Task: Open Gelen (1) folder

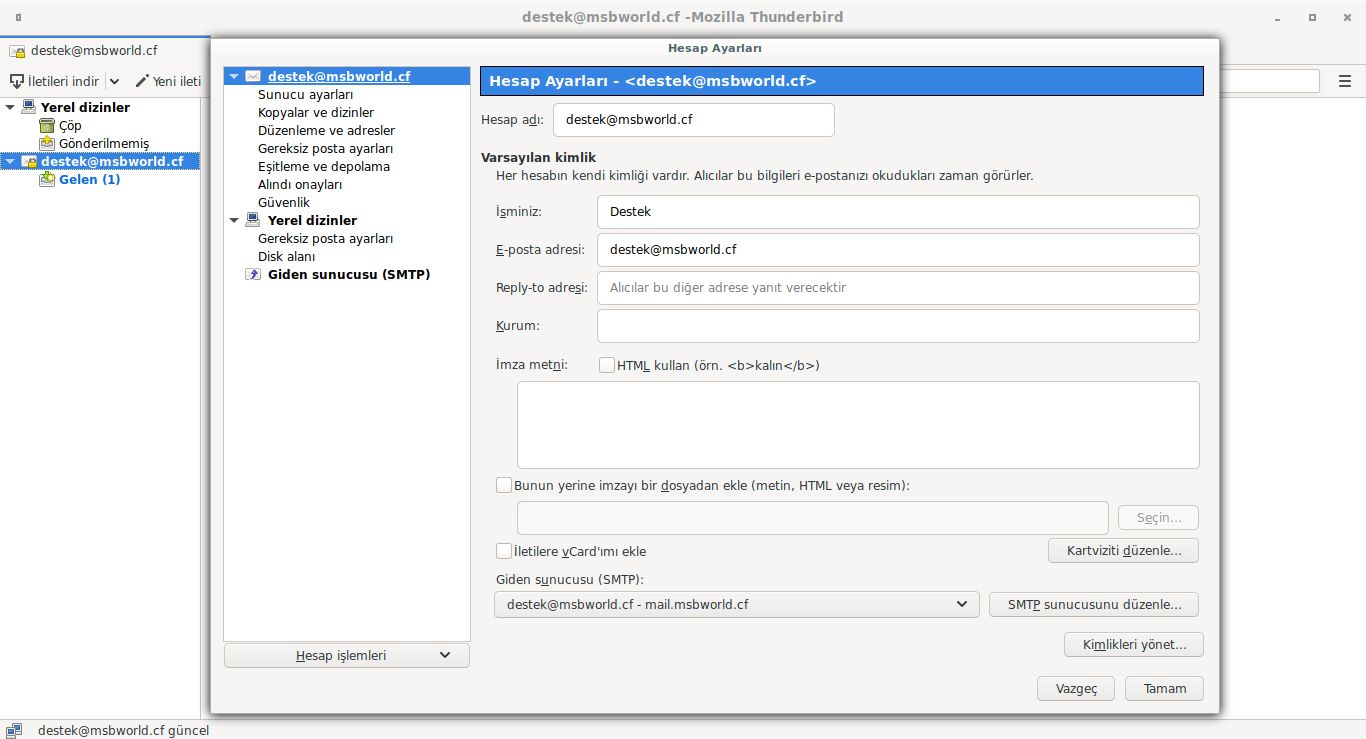Action: click(x=89, y=179)
